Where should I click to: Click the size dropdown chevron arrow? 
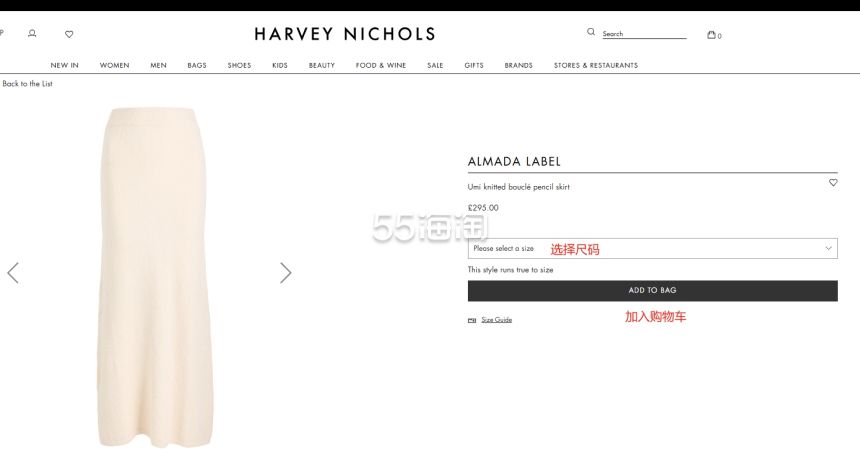pos(828,248)
